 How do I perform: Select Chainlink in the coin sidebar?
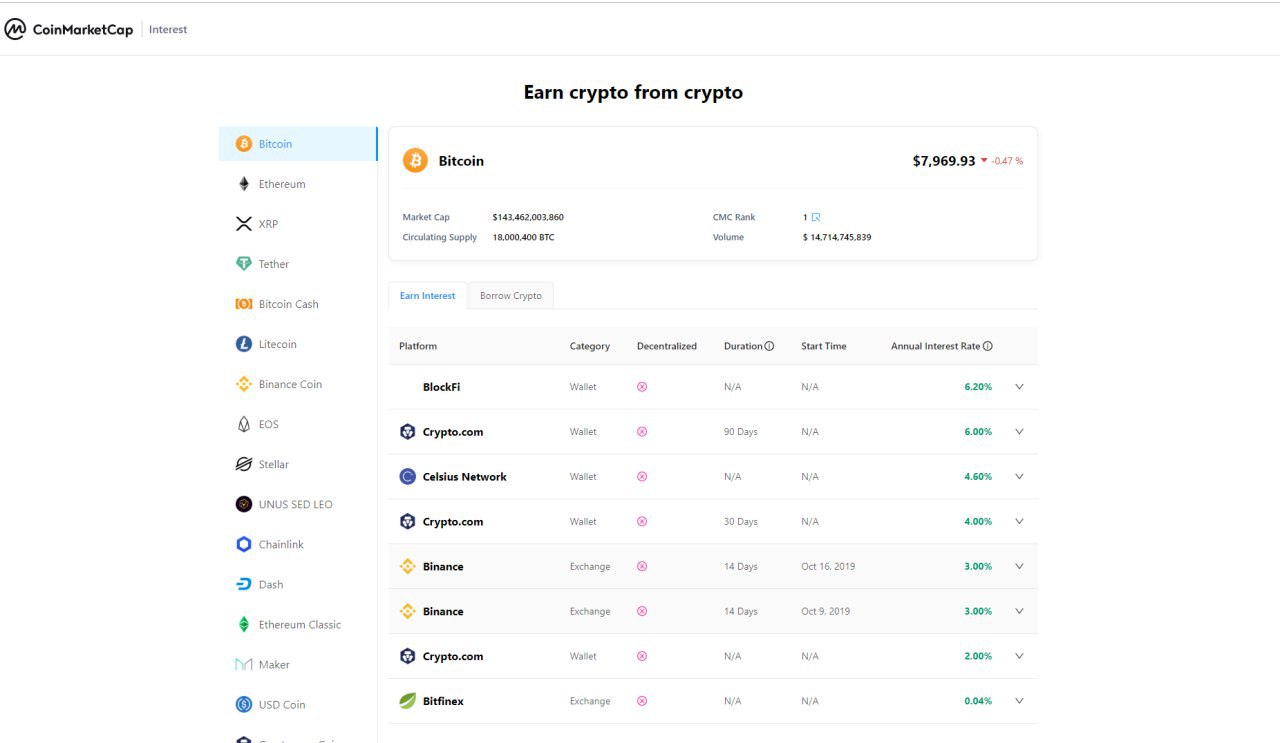click(298, 544)
